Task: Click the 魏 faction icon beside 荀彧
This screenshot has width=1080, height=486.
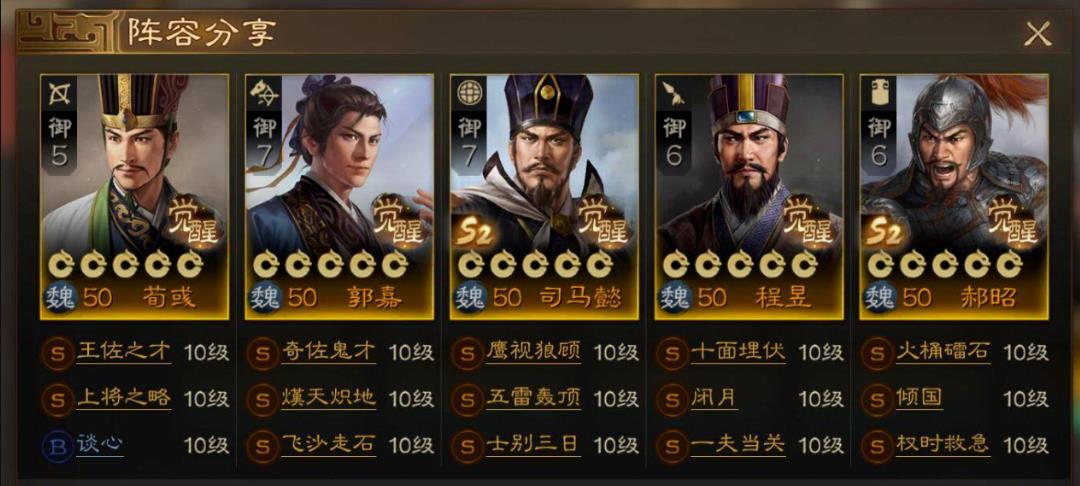Action: pyautogui.click(x=59, y=298)
